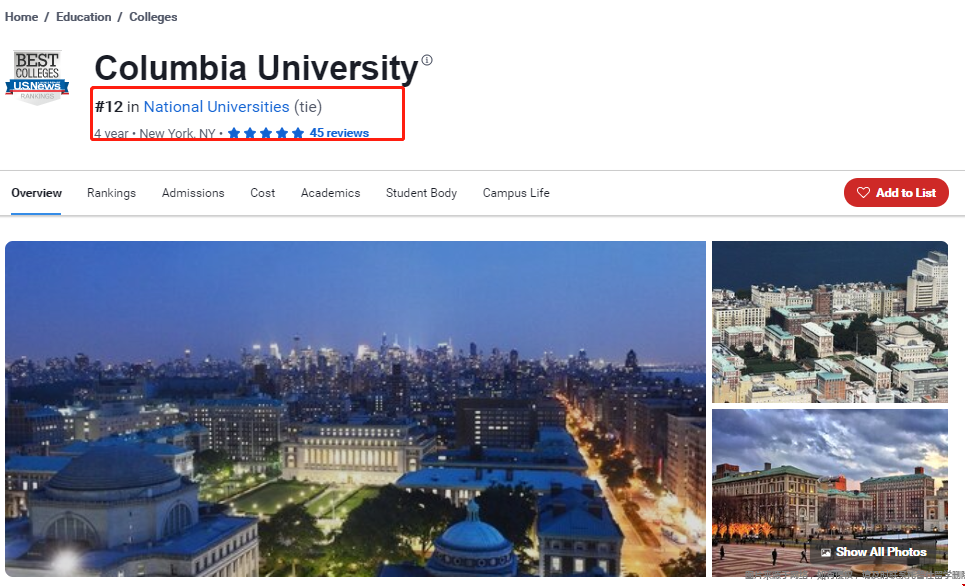
Task: Open the red brick campus plaza photo
Action: click(x=830, y=492)
